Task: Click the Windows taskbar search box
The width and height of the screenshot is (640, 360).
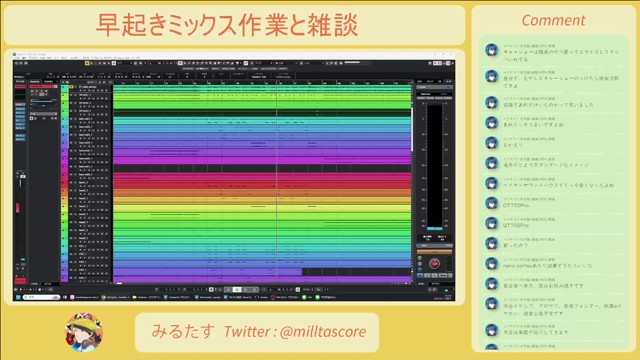Action: coord(41,297)
